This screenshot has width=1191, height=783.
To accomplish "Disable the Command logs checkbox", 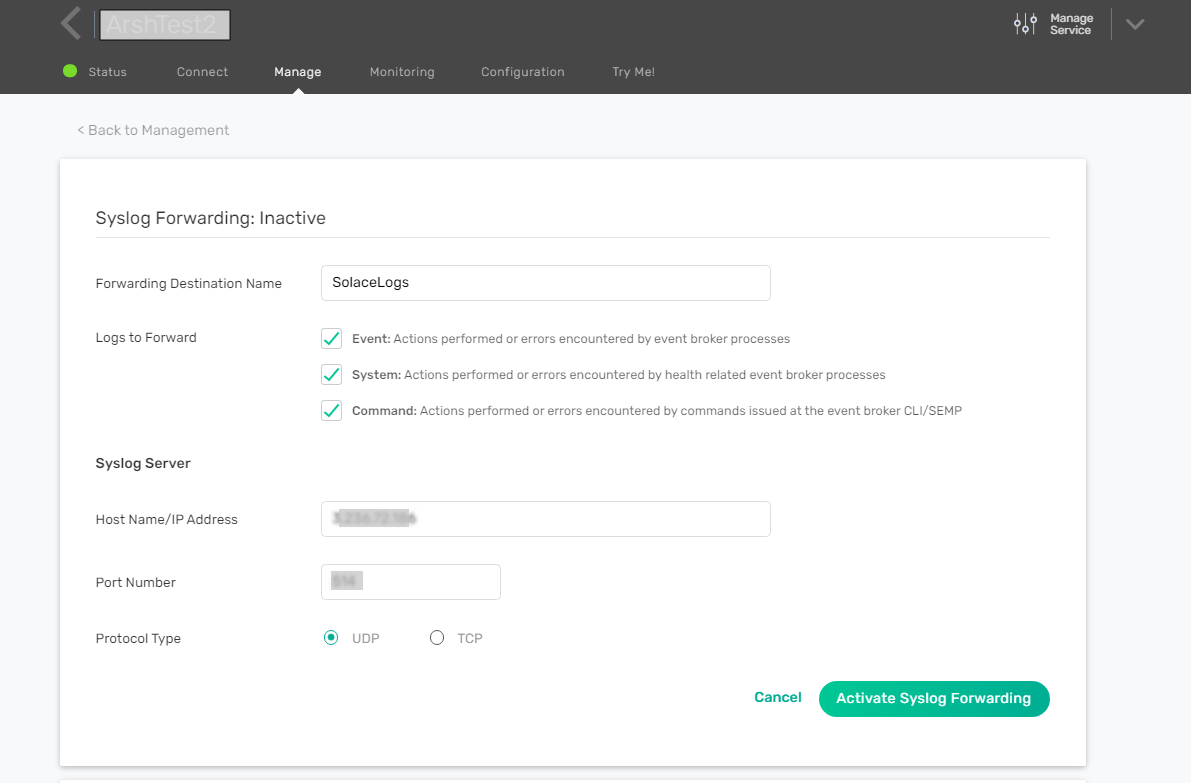I will (332, 411).
